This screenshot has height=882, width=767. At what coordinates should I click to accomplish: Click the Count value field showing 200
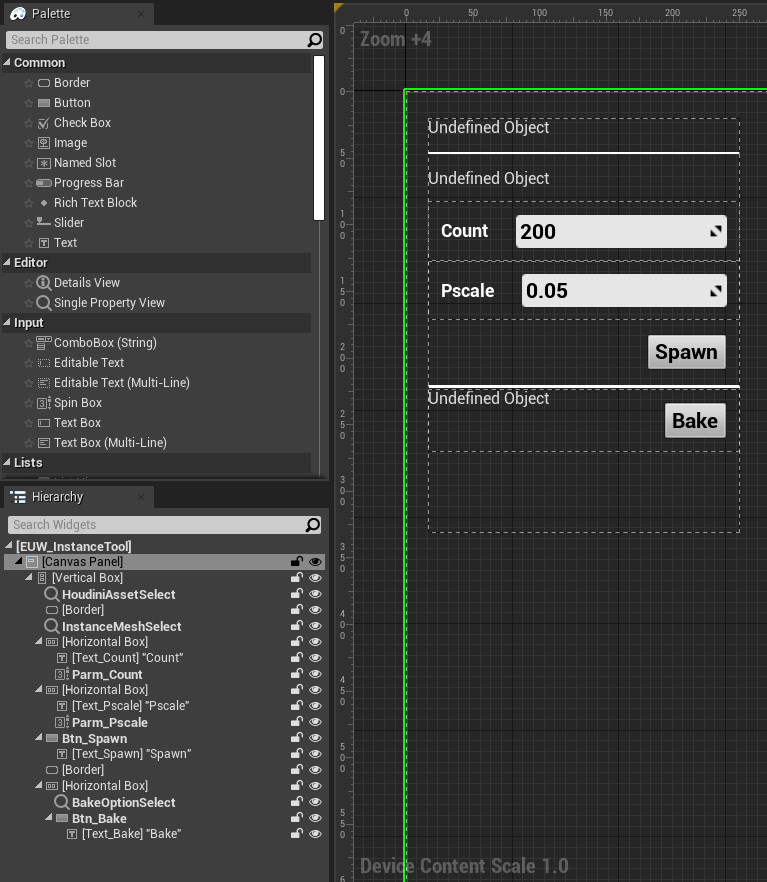click(x=621, y=232)
